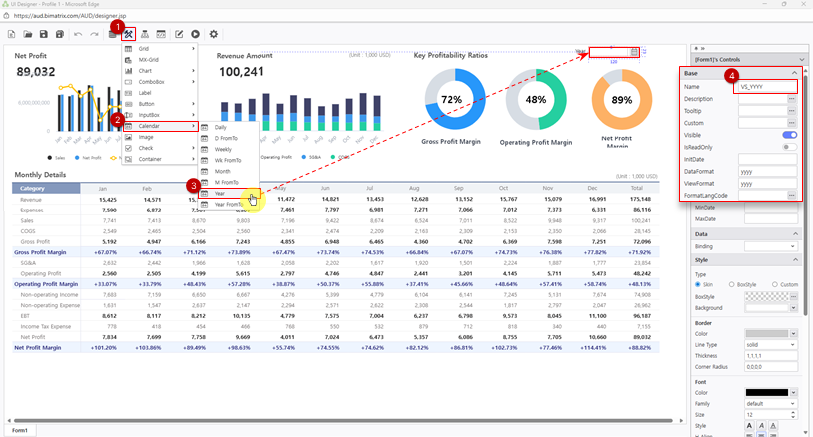813x437 pixels.
Task: Open the black Font Color swatch
Action: (x=767, y=393)
